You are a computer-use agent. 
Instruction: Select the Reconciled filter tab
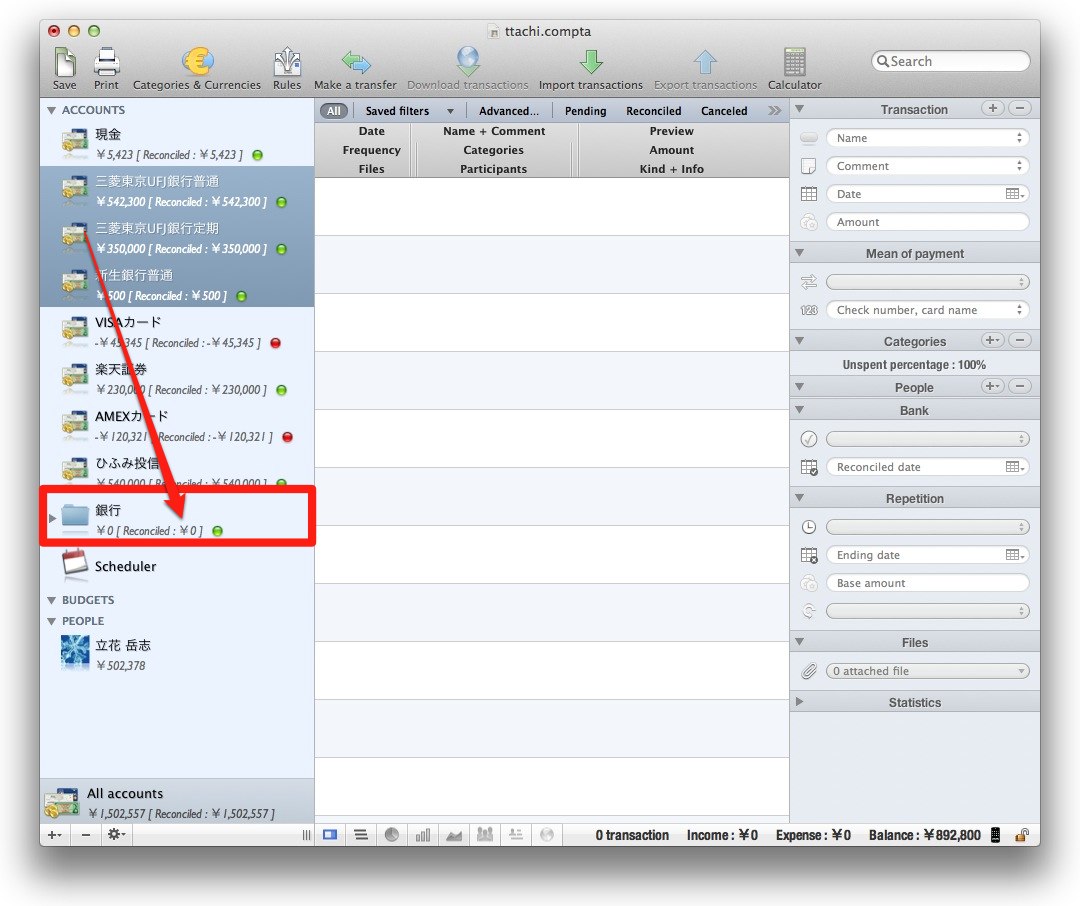pyautogui.click(x=653, y=111)
